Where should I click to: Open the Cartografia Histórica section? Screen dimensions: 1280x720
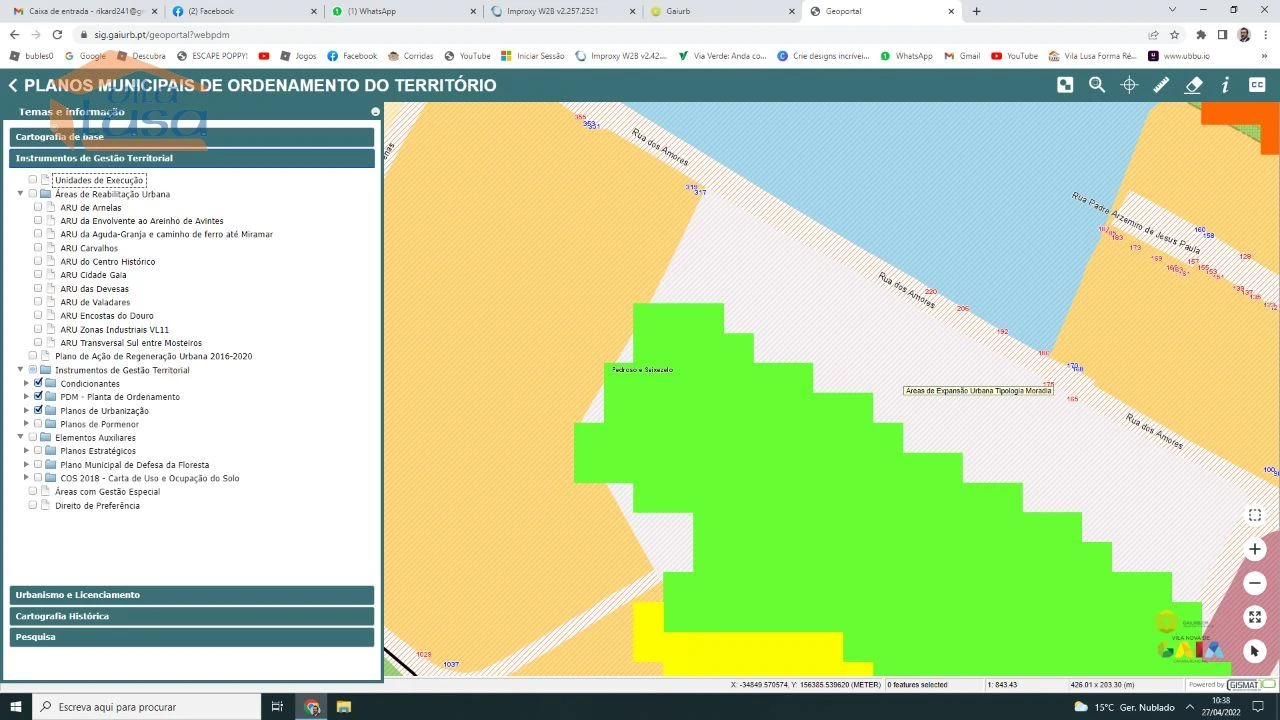click(192, 616)
